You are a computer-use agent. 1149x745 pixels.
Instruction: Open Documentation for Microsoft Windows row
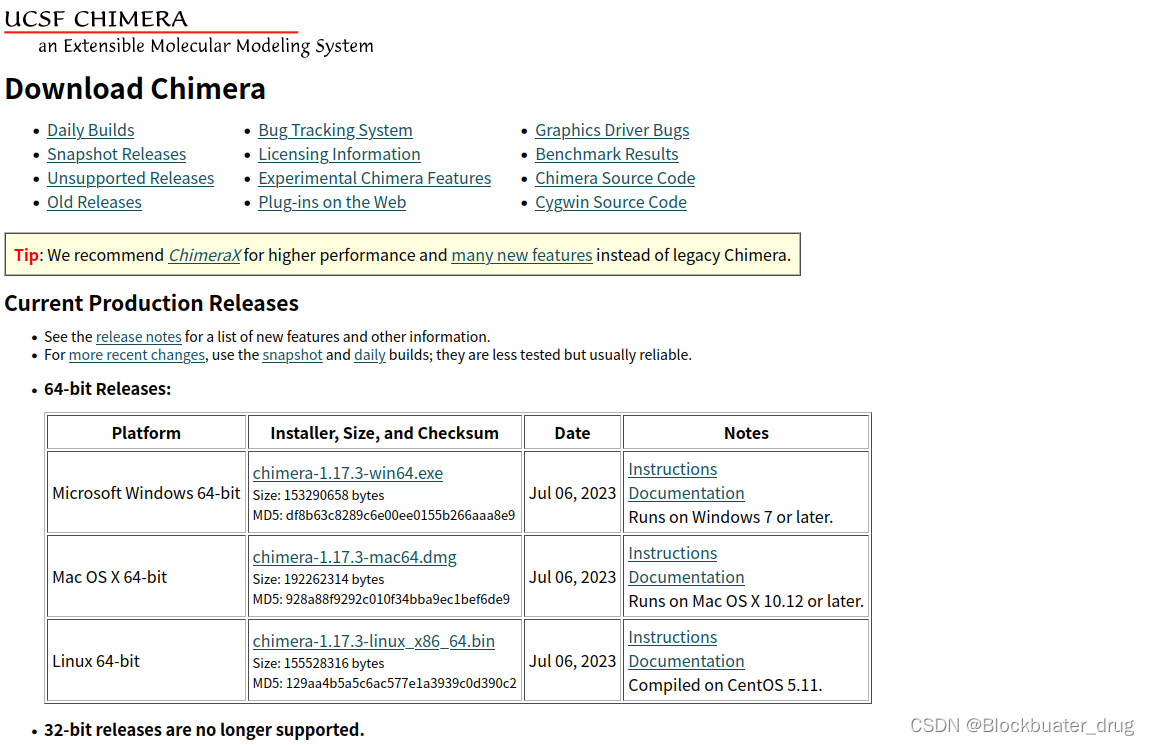click(687, 494)
